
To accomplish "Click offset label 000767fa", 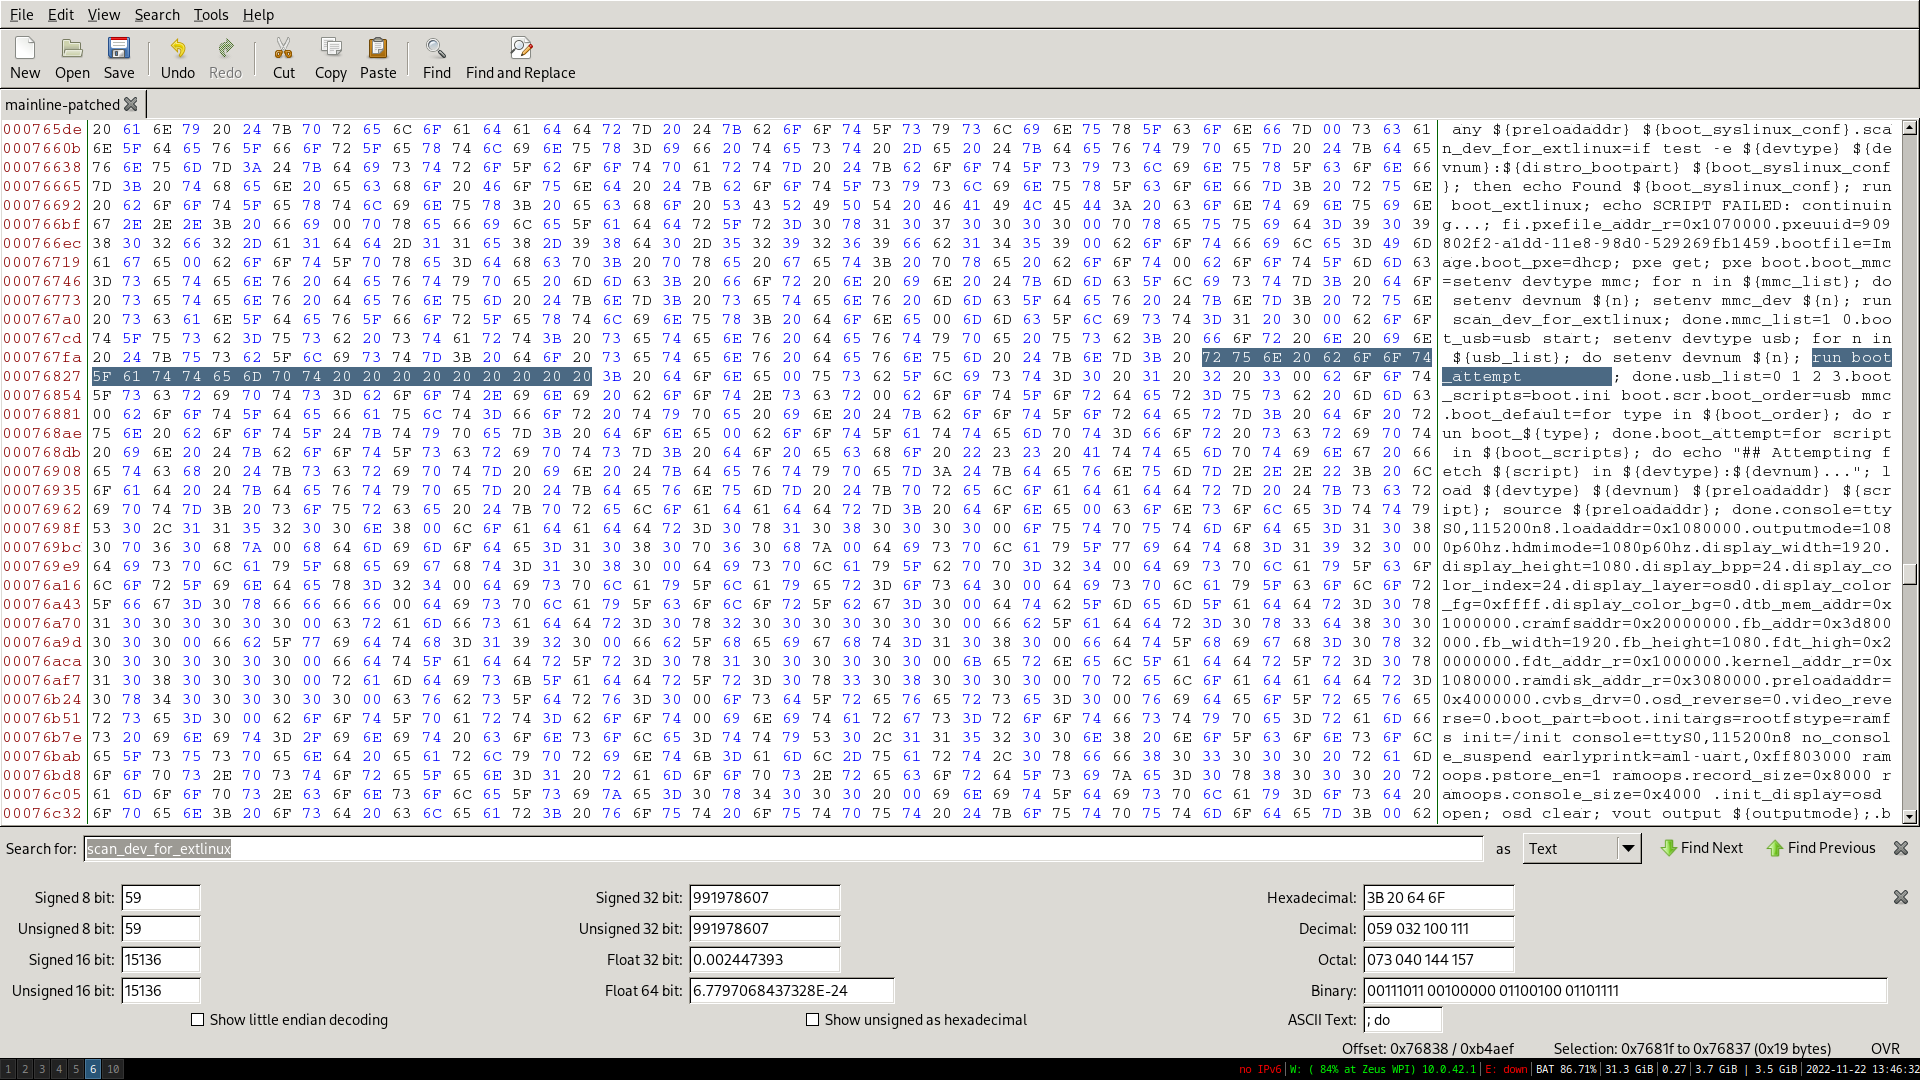I will [x=42, y=357].
